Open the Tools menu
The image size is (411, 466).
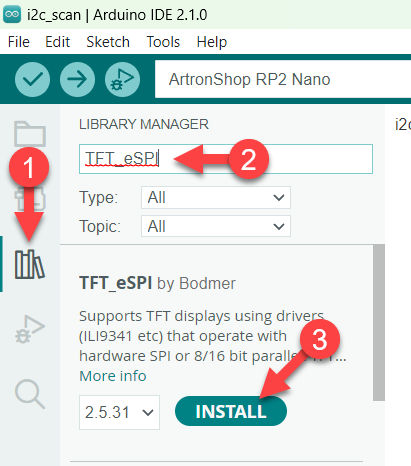pos(163,42)
